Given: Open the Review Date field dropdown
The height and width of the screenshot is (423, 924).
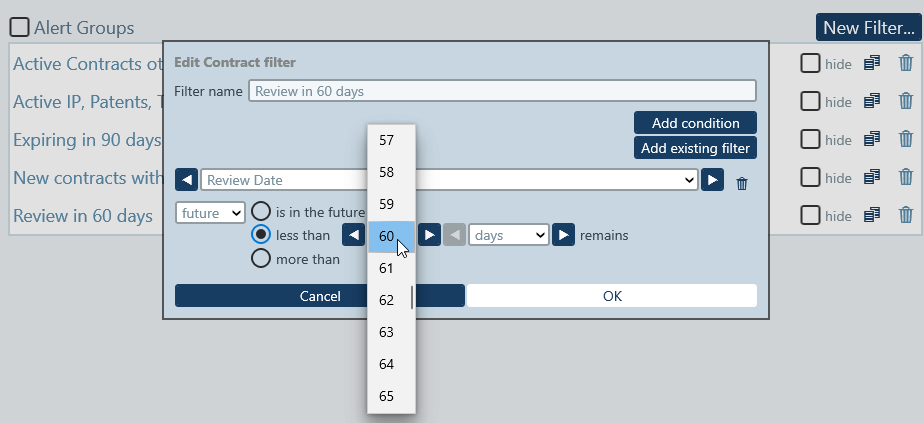Looking at the screenshot, I should tap(449, 180).
